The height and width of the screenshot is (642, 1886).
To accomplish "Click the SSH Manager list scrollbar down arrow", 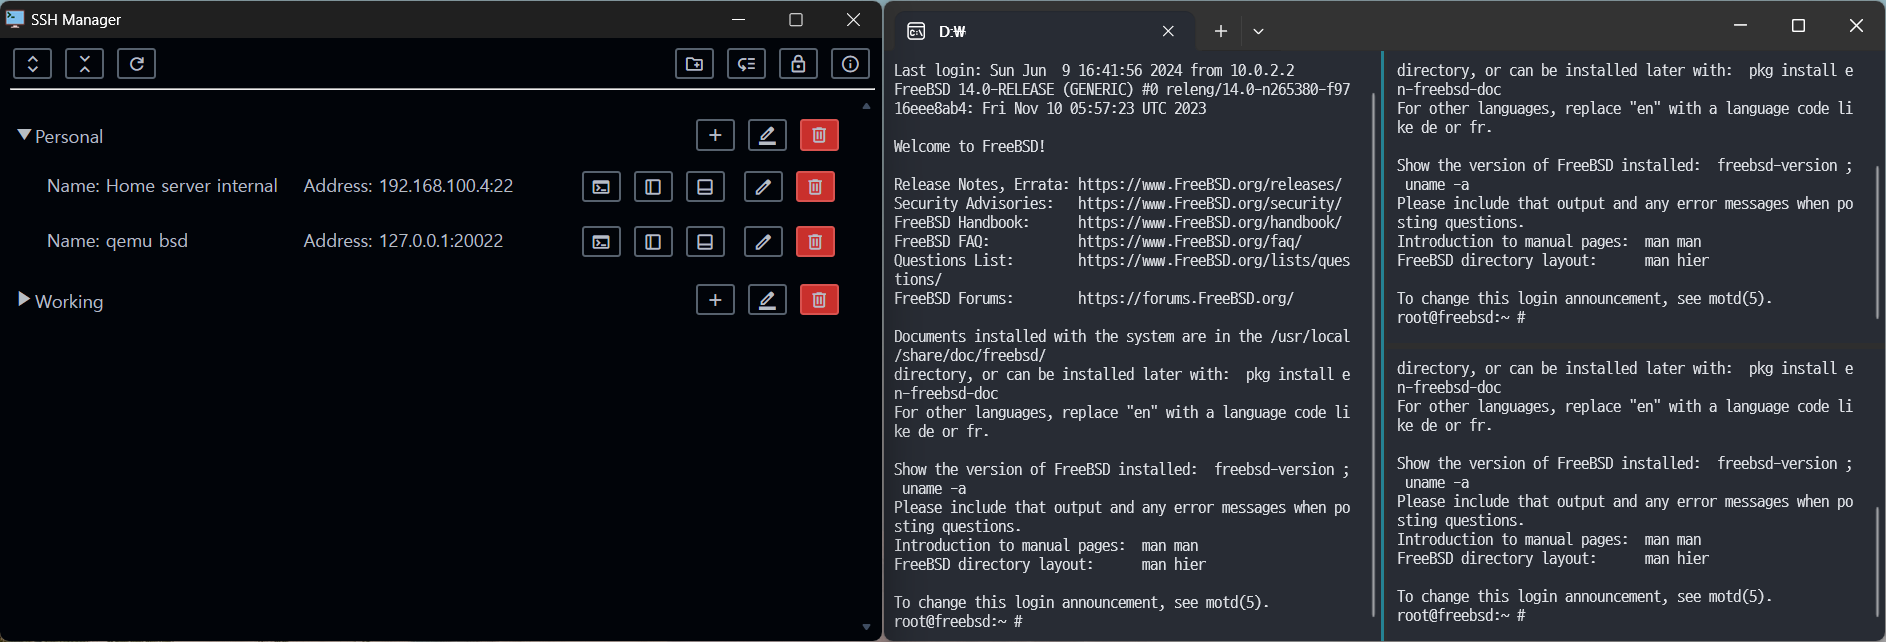I will (x=866, y=627).
